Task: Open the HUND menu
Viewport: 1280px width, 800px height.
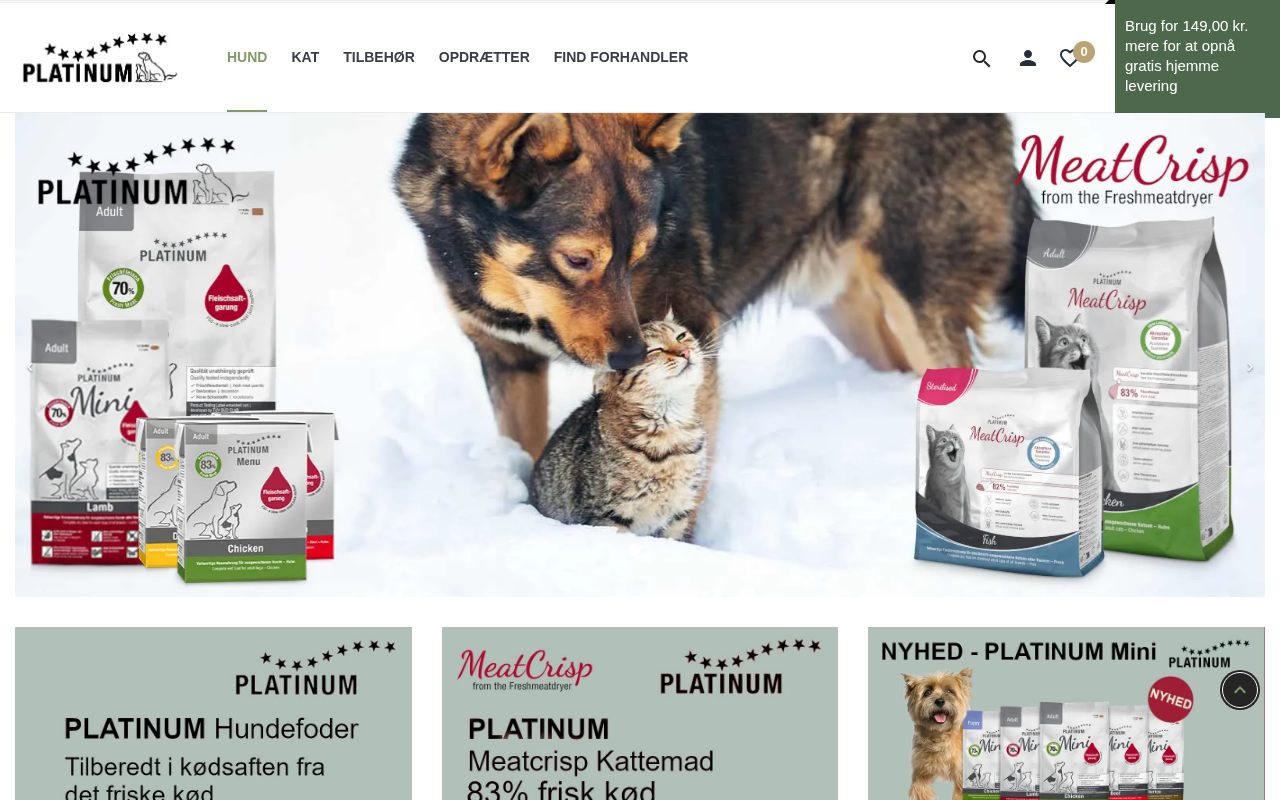Action: coord(247,57)
